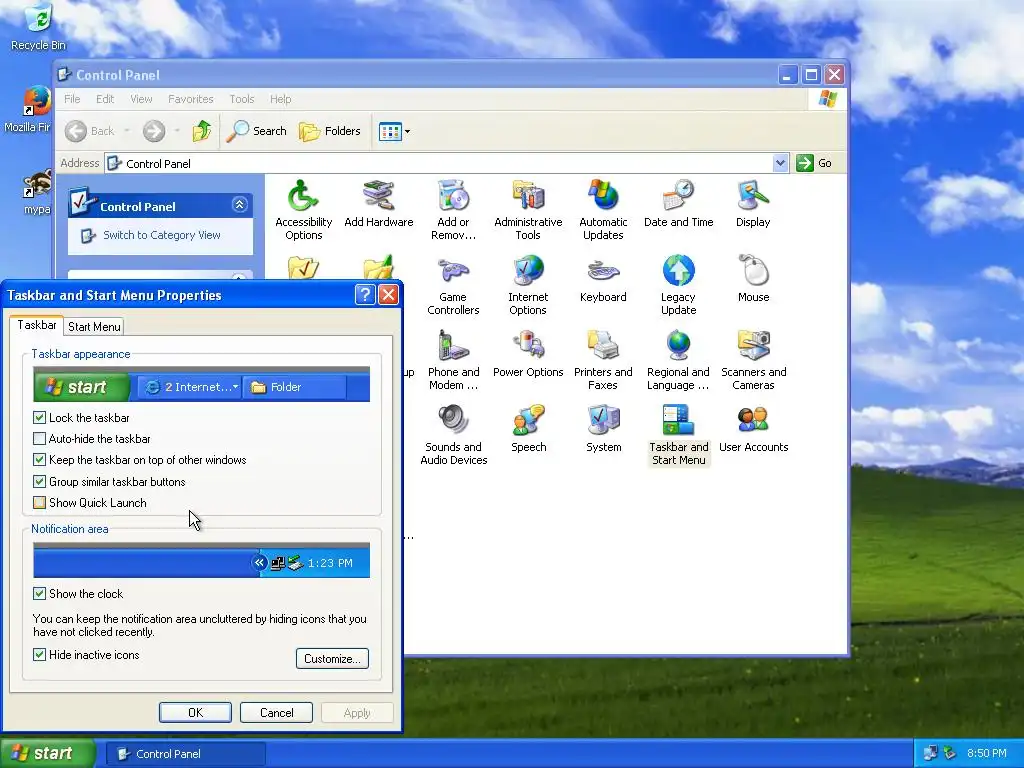
Task: Enable Show Quick Launch checkbox
Action: pyautogui.click(x=39, y=503)
